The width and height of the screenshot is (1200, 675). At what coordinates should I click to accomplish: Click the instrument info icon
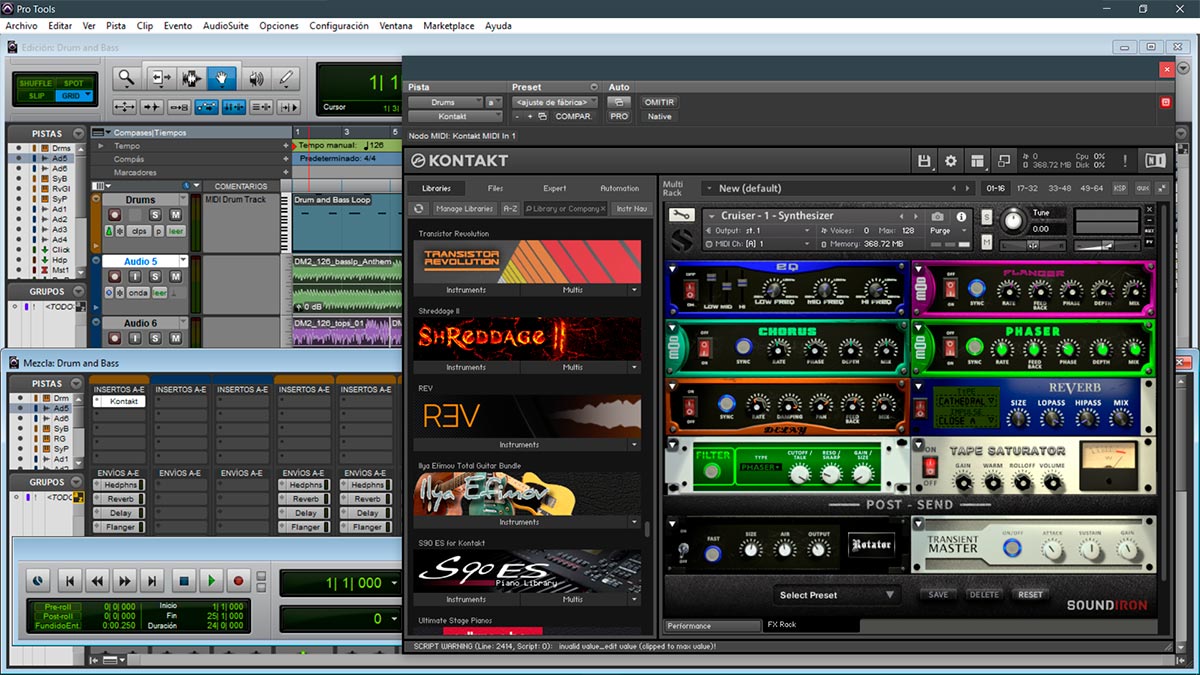click(961, 216)
